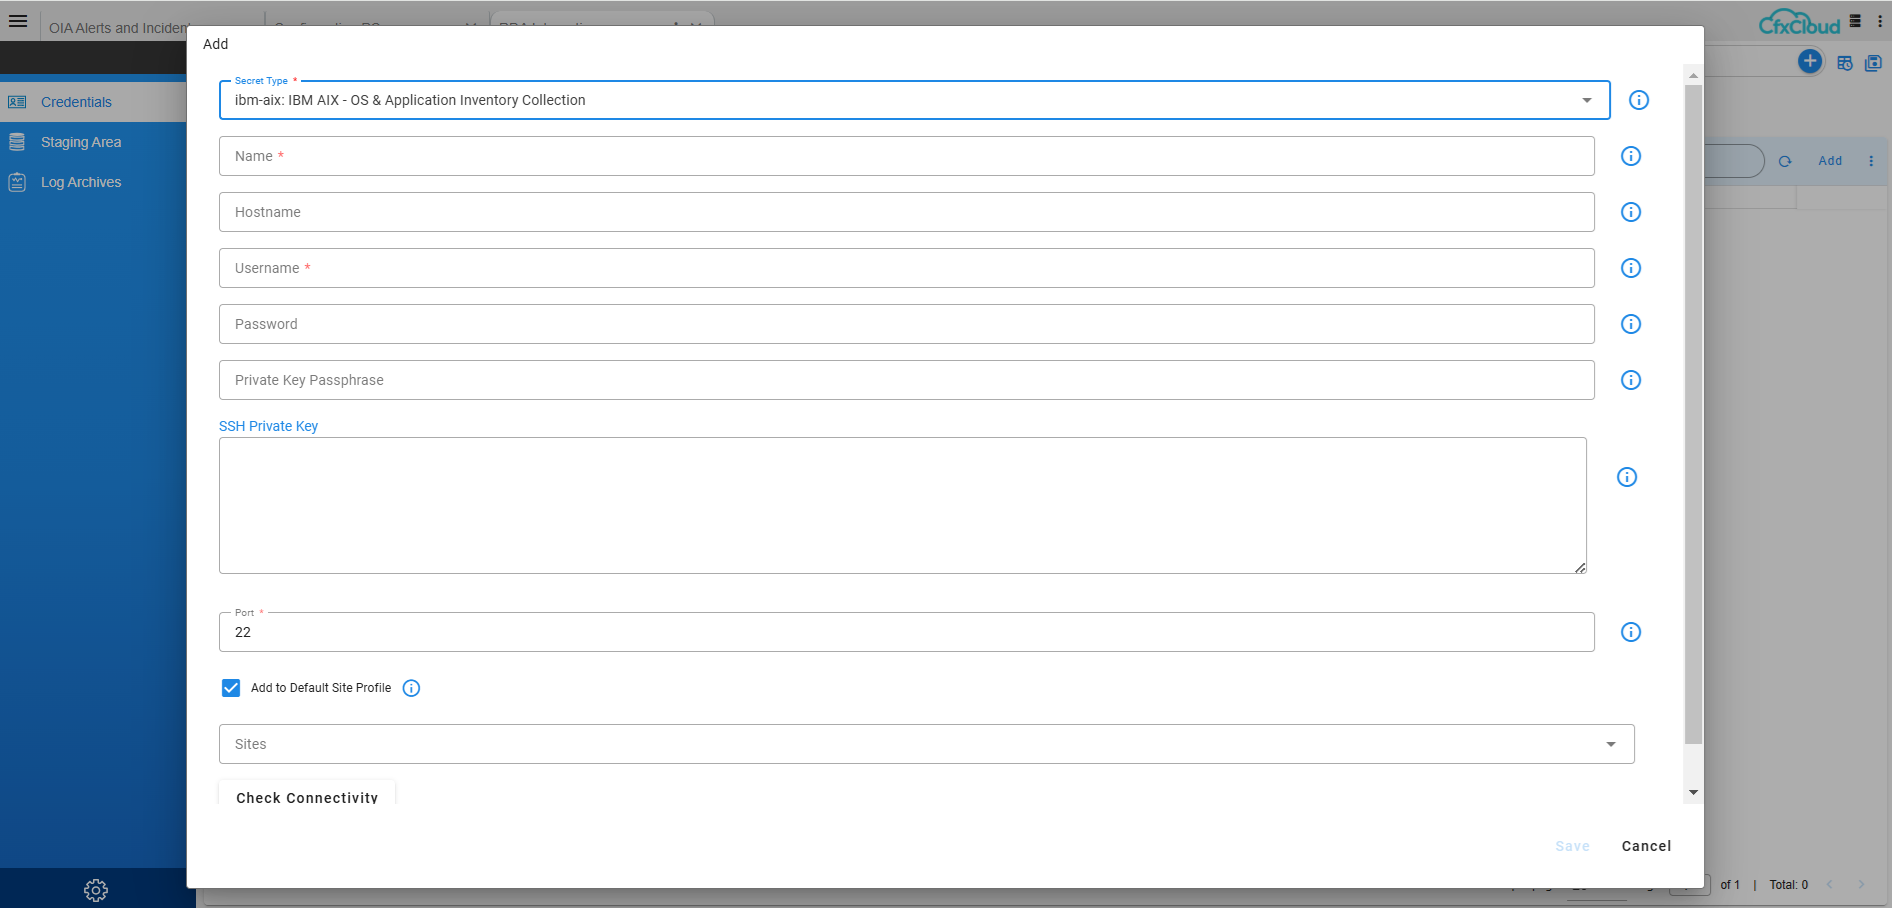Click the info icon next to Password field
Viewport: 1892px width, 908px height.
coord(1631,324)
